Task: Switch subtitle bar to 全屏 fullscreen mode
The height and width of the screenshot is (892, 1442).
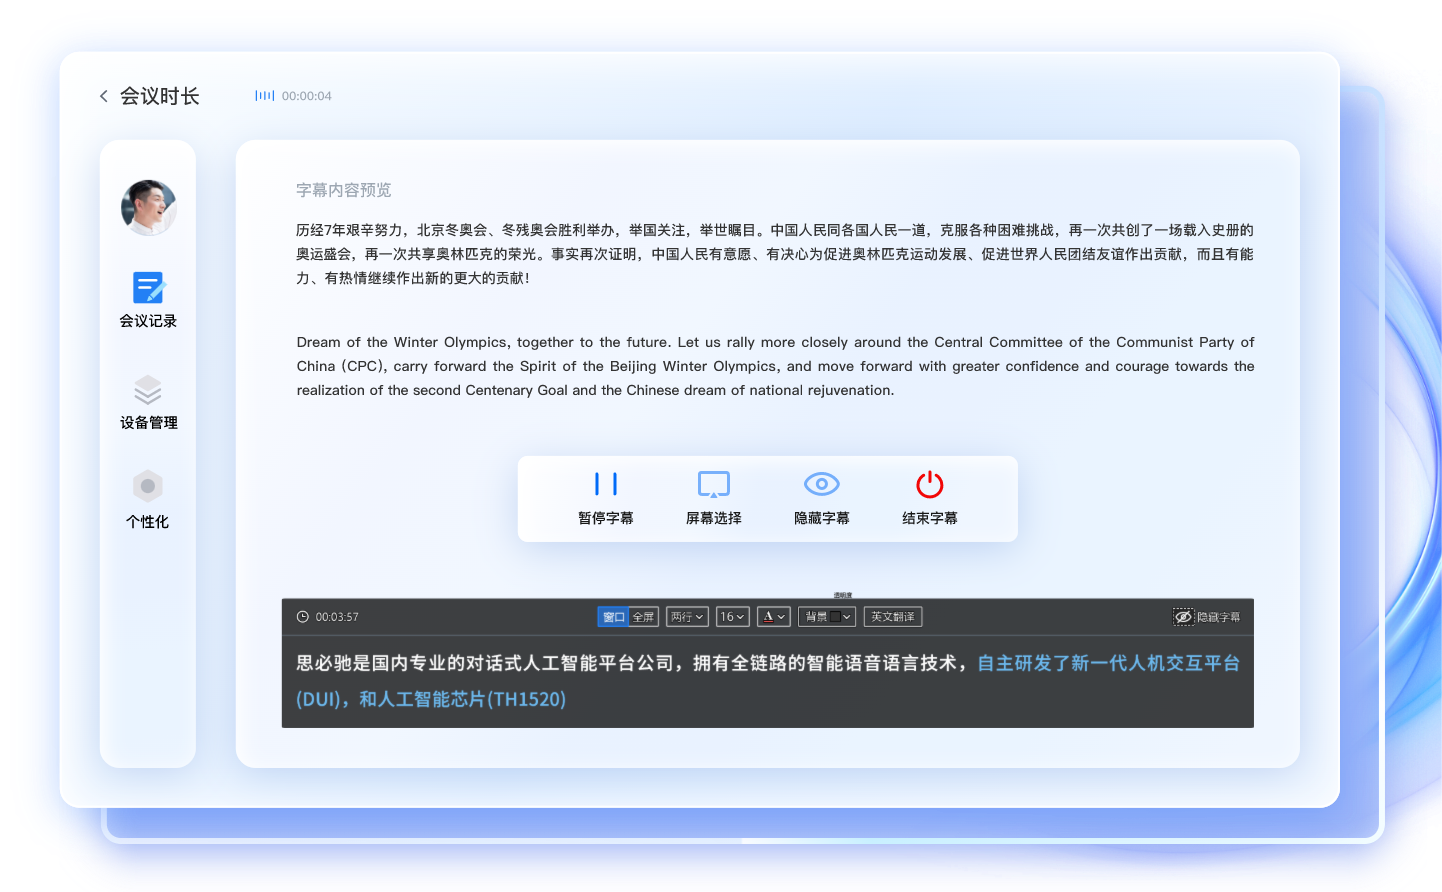Action: (x=643, y=617)
